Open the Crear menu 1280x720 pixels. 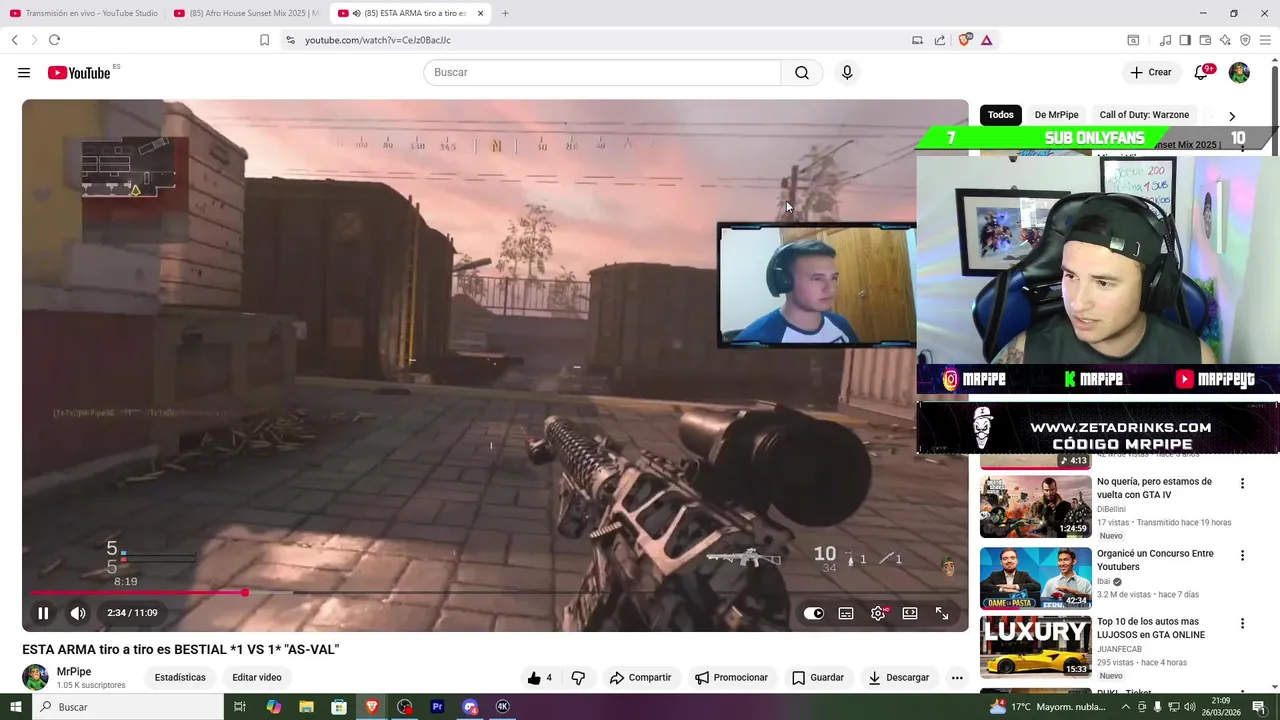coord(1150,72)
